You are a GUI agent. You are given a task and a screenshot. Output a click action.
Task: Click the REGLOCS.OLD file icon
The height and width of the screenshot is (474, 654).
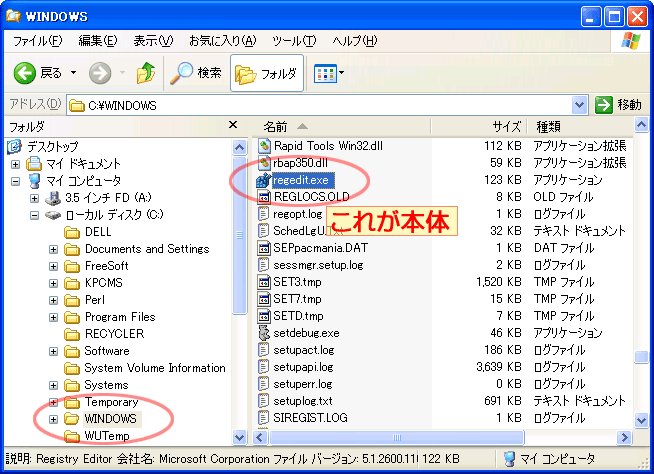[264, 197]
